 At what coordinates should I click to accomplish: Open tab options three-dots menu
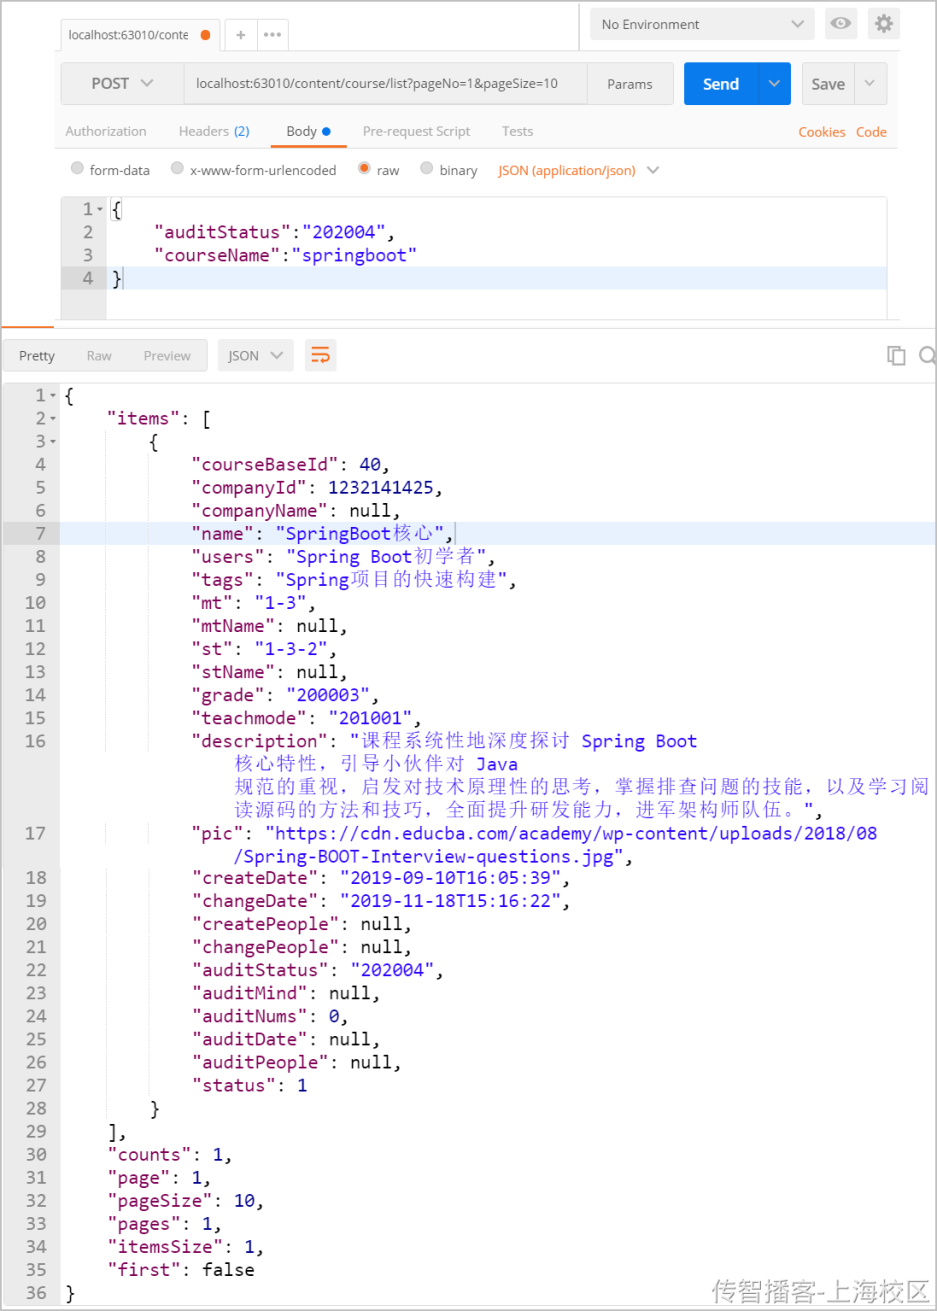273,34
